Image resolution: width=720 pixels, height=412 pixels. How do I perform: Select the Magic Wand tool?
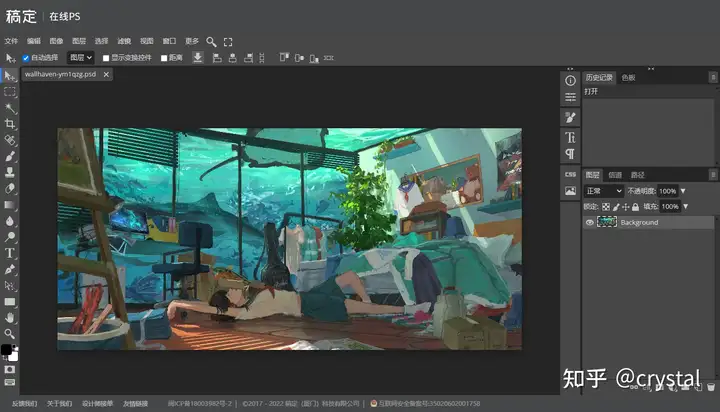(x=10, y=108)
